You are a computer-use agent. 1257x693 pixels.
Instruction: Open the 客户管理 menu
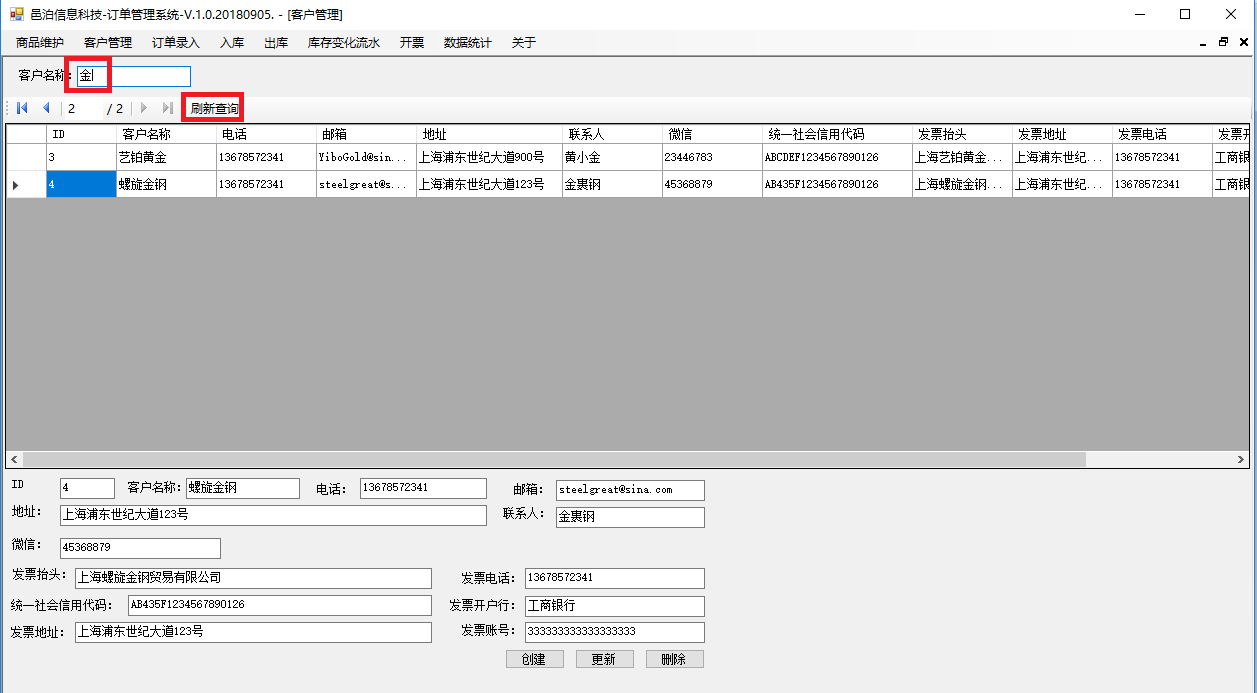click(108, 43)
